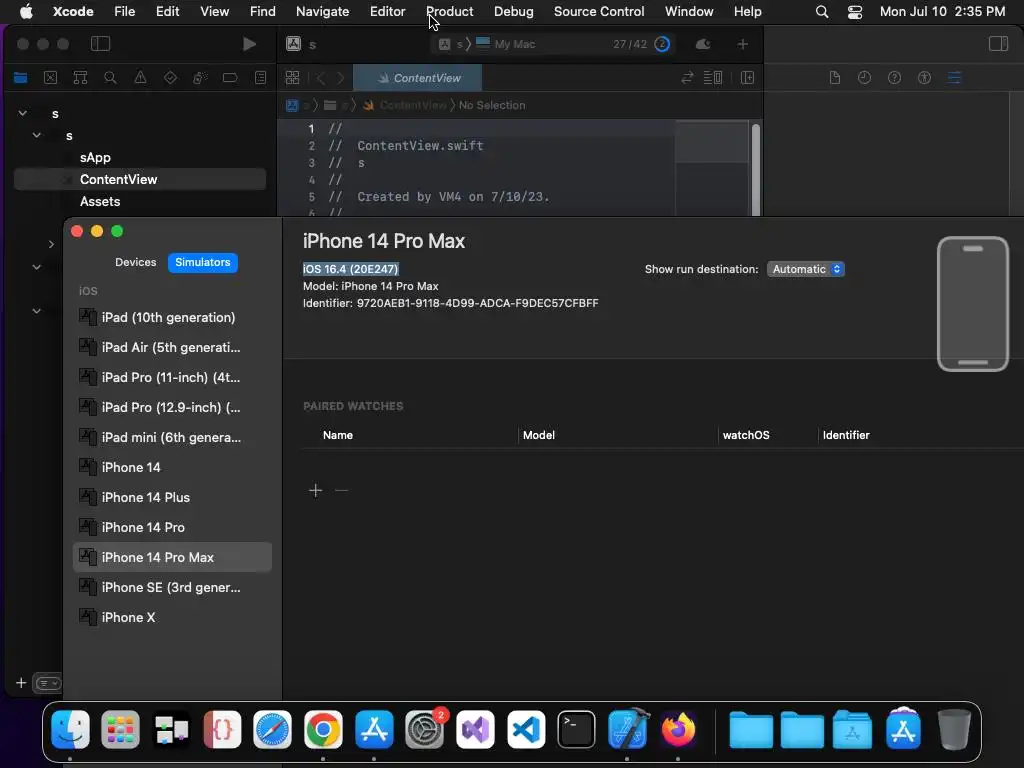Go back in editor history
This screenshot has height=768, width=1024.
pos(321,78)
